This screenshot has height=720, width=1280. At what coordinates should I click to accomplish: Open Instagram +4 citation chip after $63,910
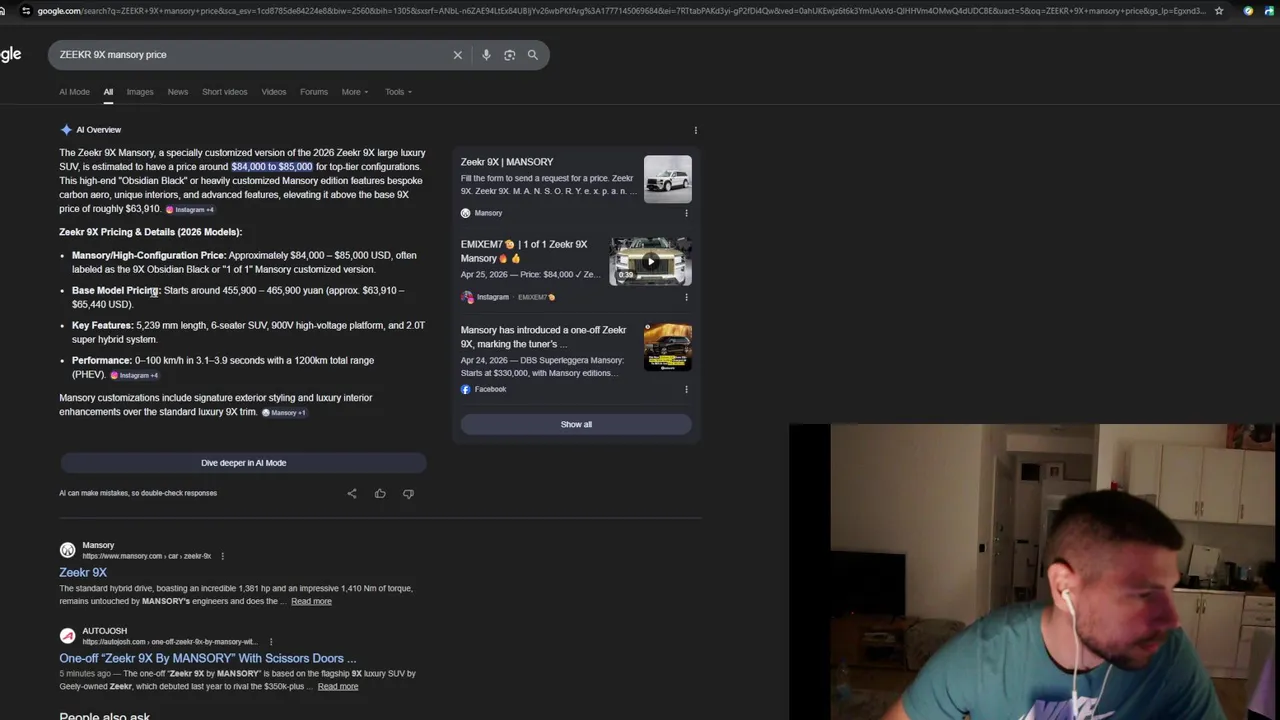click(190, 210)
